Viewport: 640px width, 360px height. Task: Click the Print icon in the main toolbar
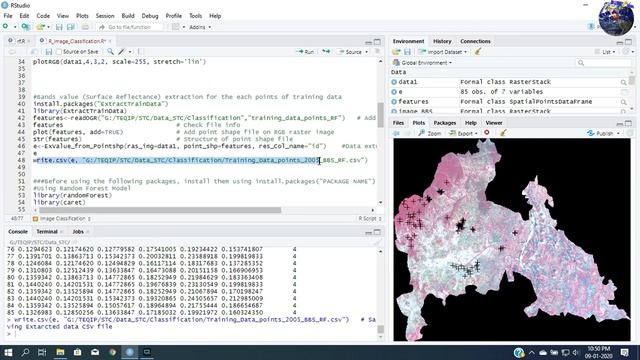tap(85, 27)
